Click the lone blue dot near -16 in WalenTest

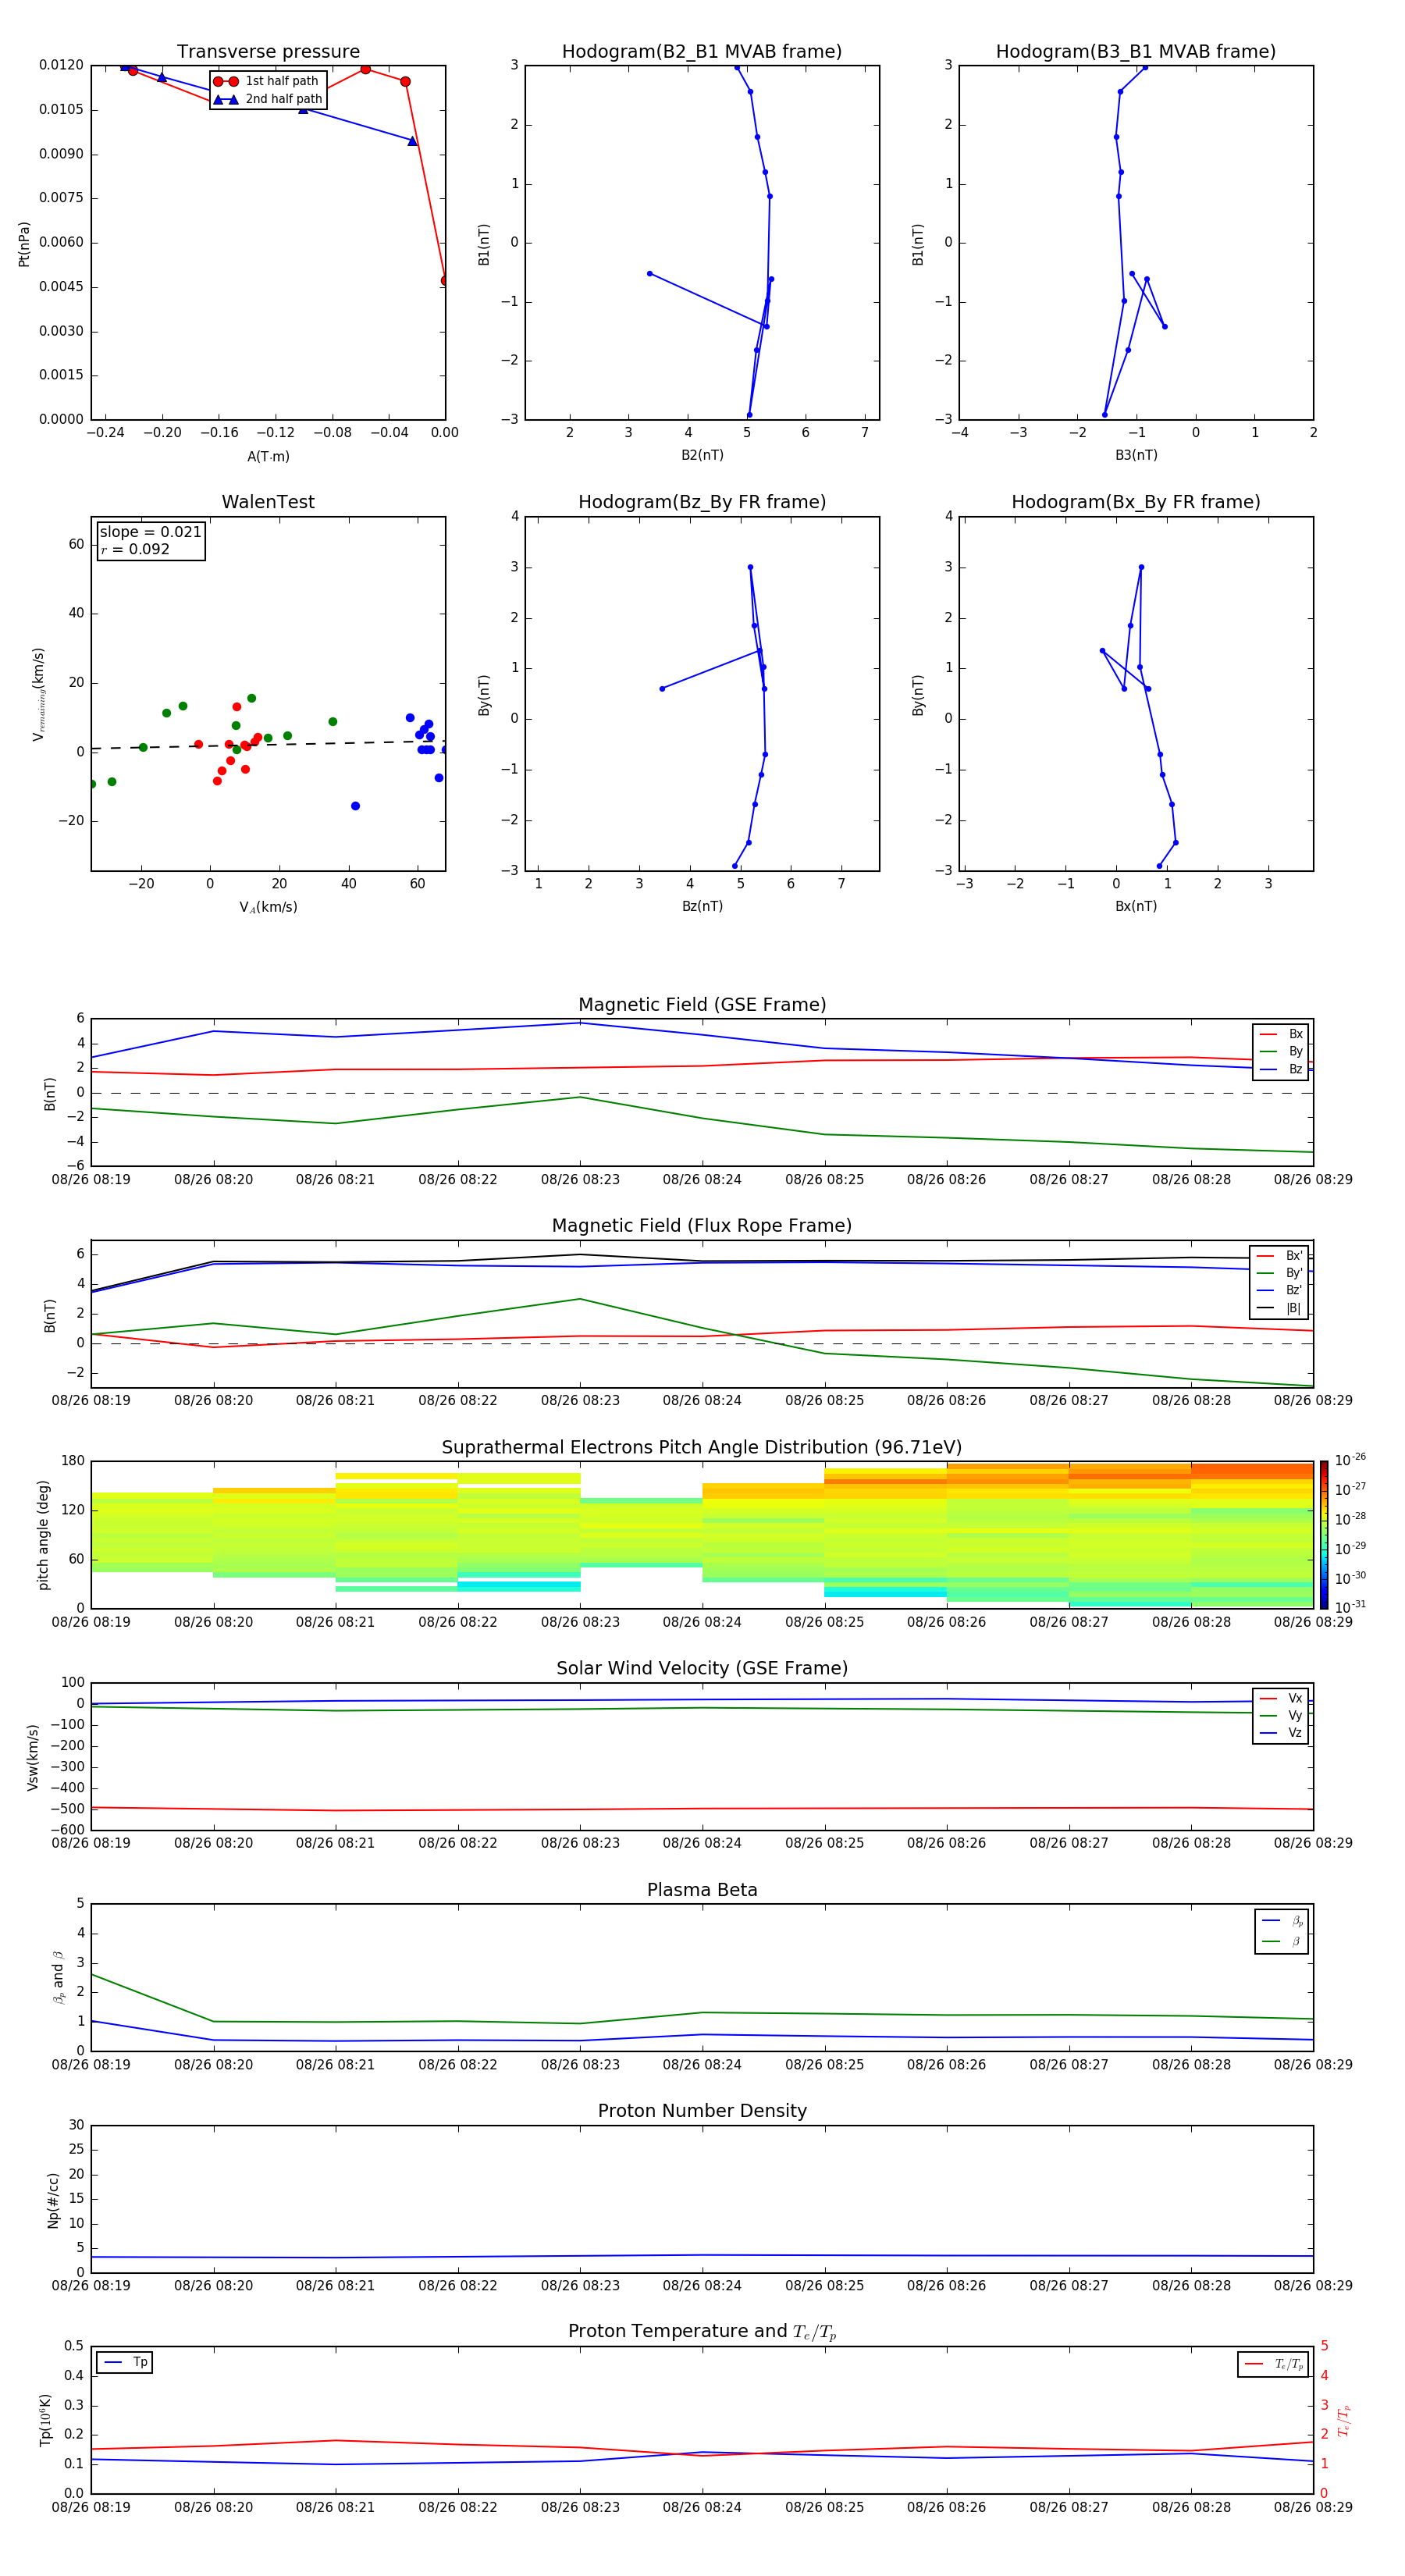click(x=355, y=806)
